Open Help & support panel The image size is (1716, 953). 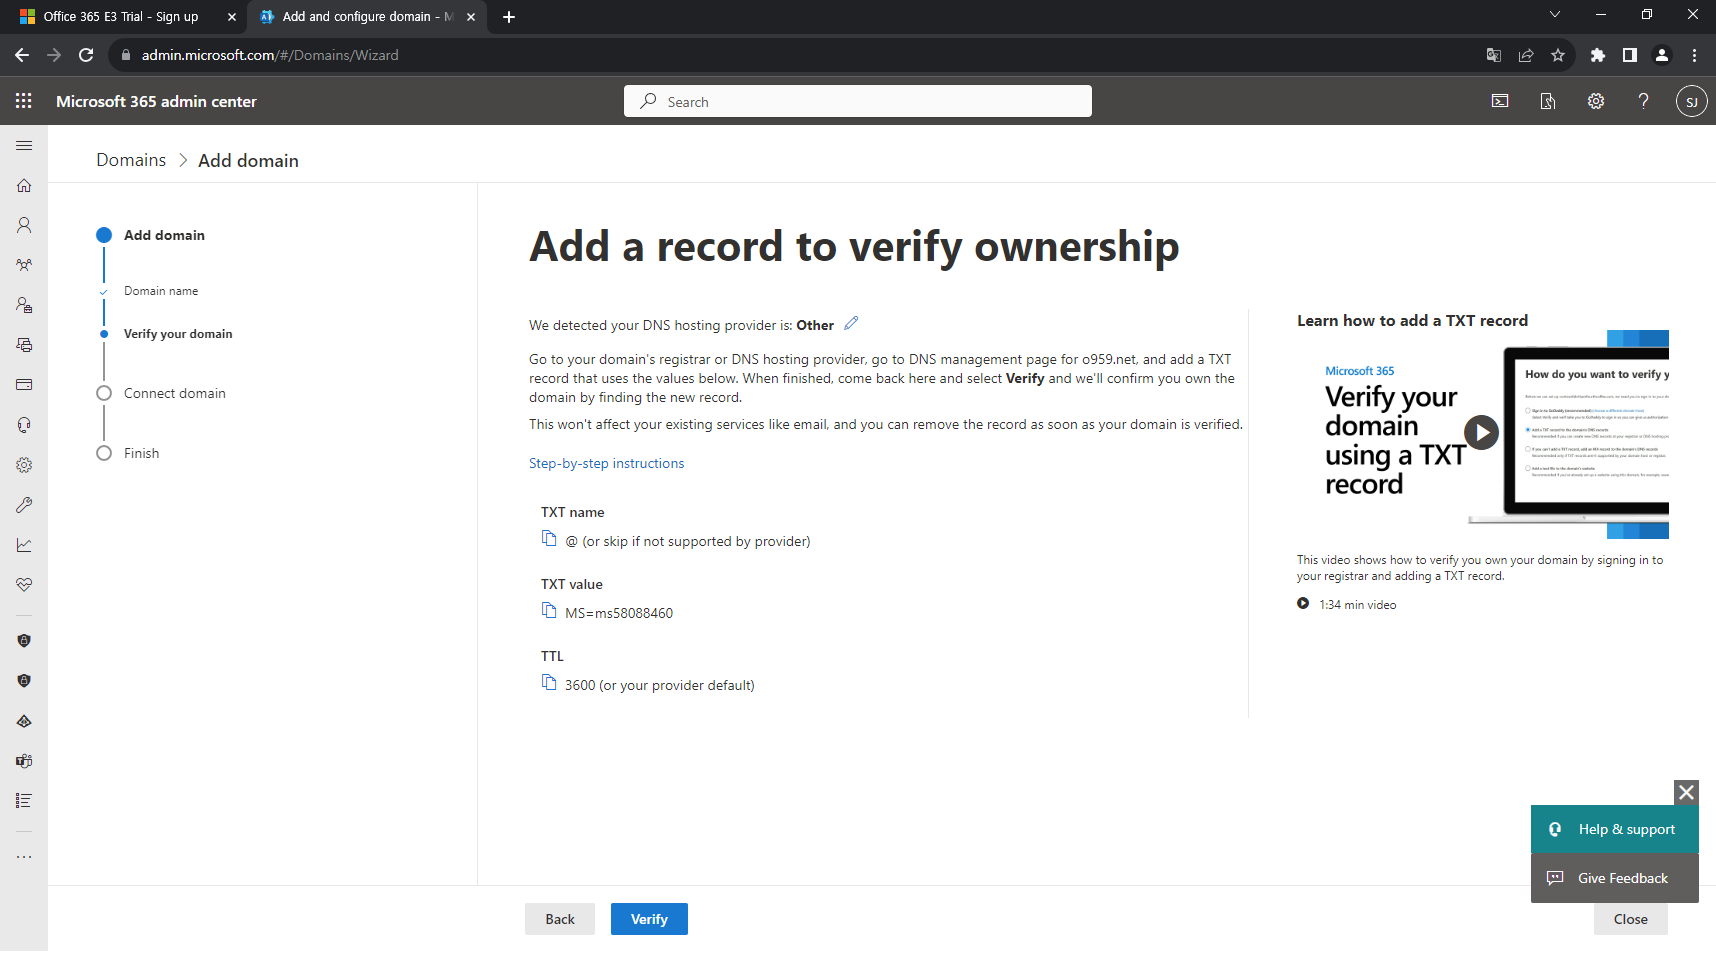1615,829
